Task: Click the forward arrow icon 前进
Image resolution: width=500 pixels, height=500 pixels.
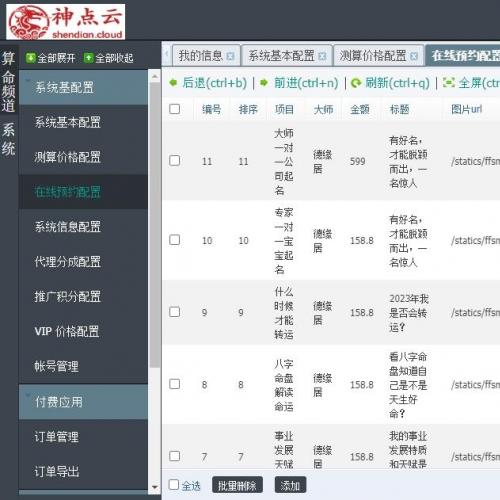Action: point(264,82)
